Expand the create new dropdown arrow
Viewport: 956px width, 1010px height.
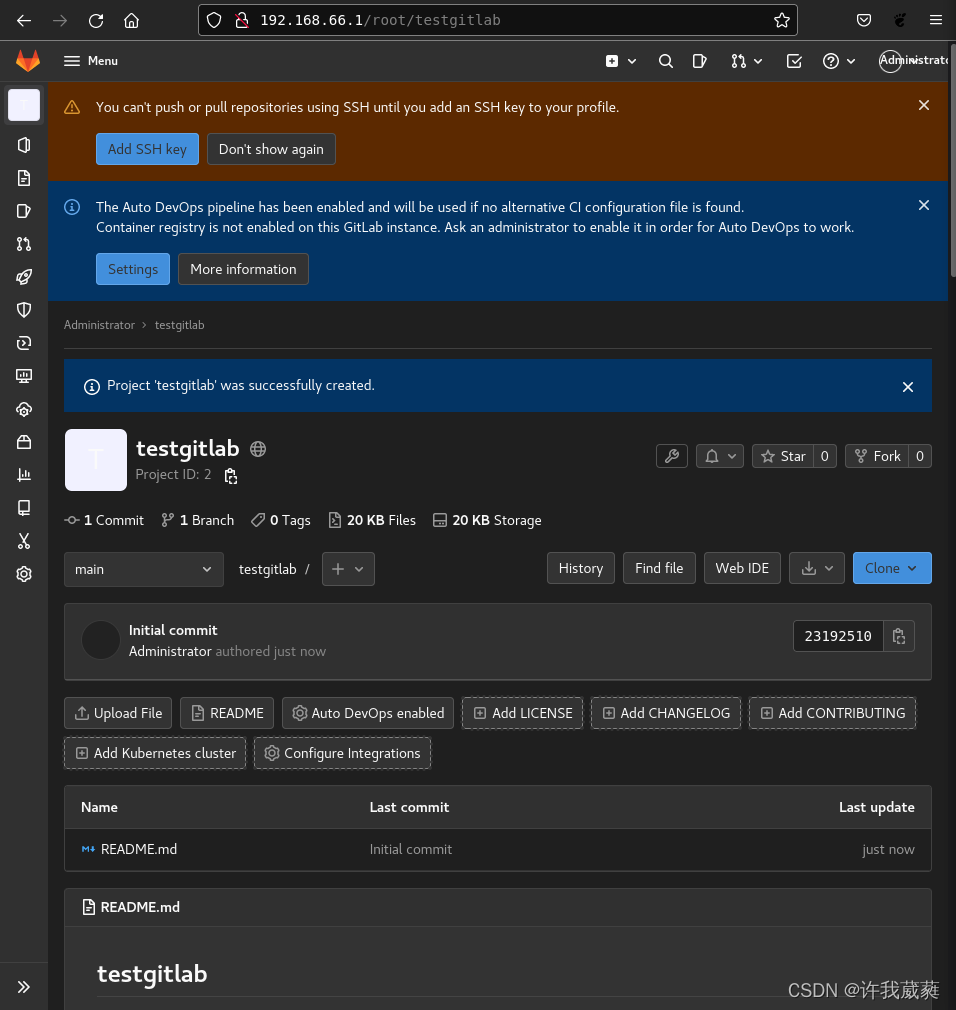[x=632, y=61]
